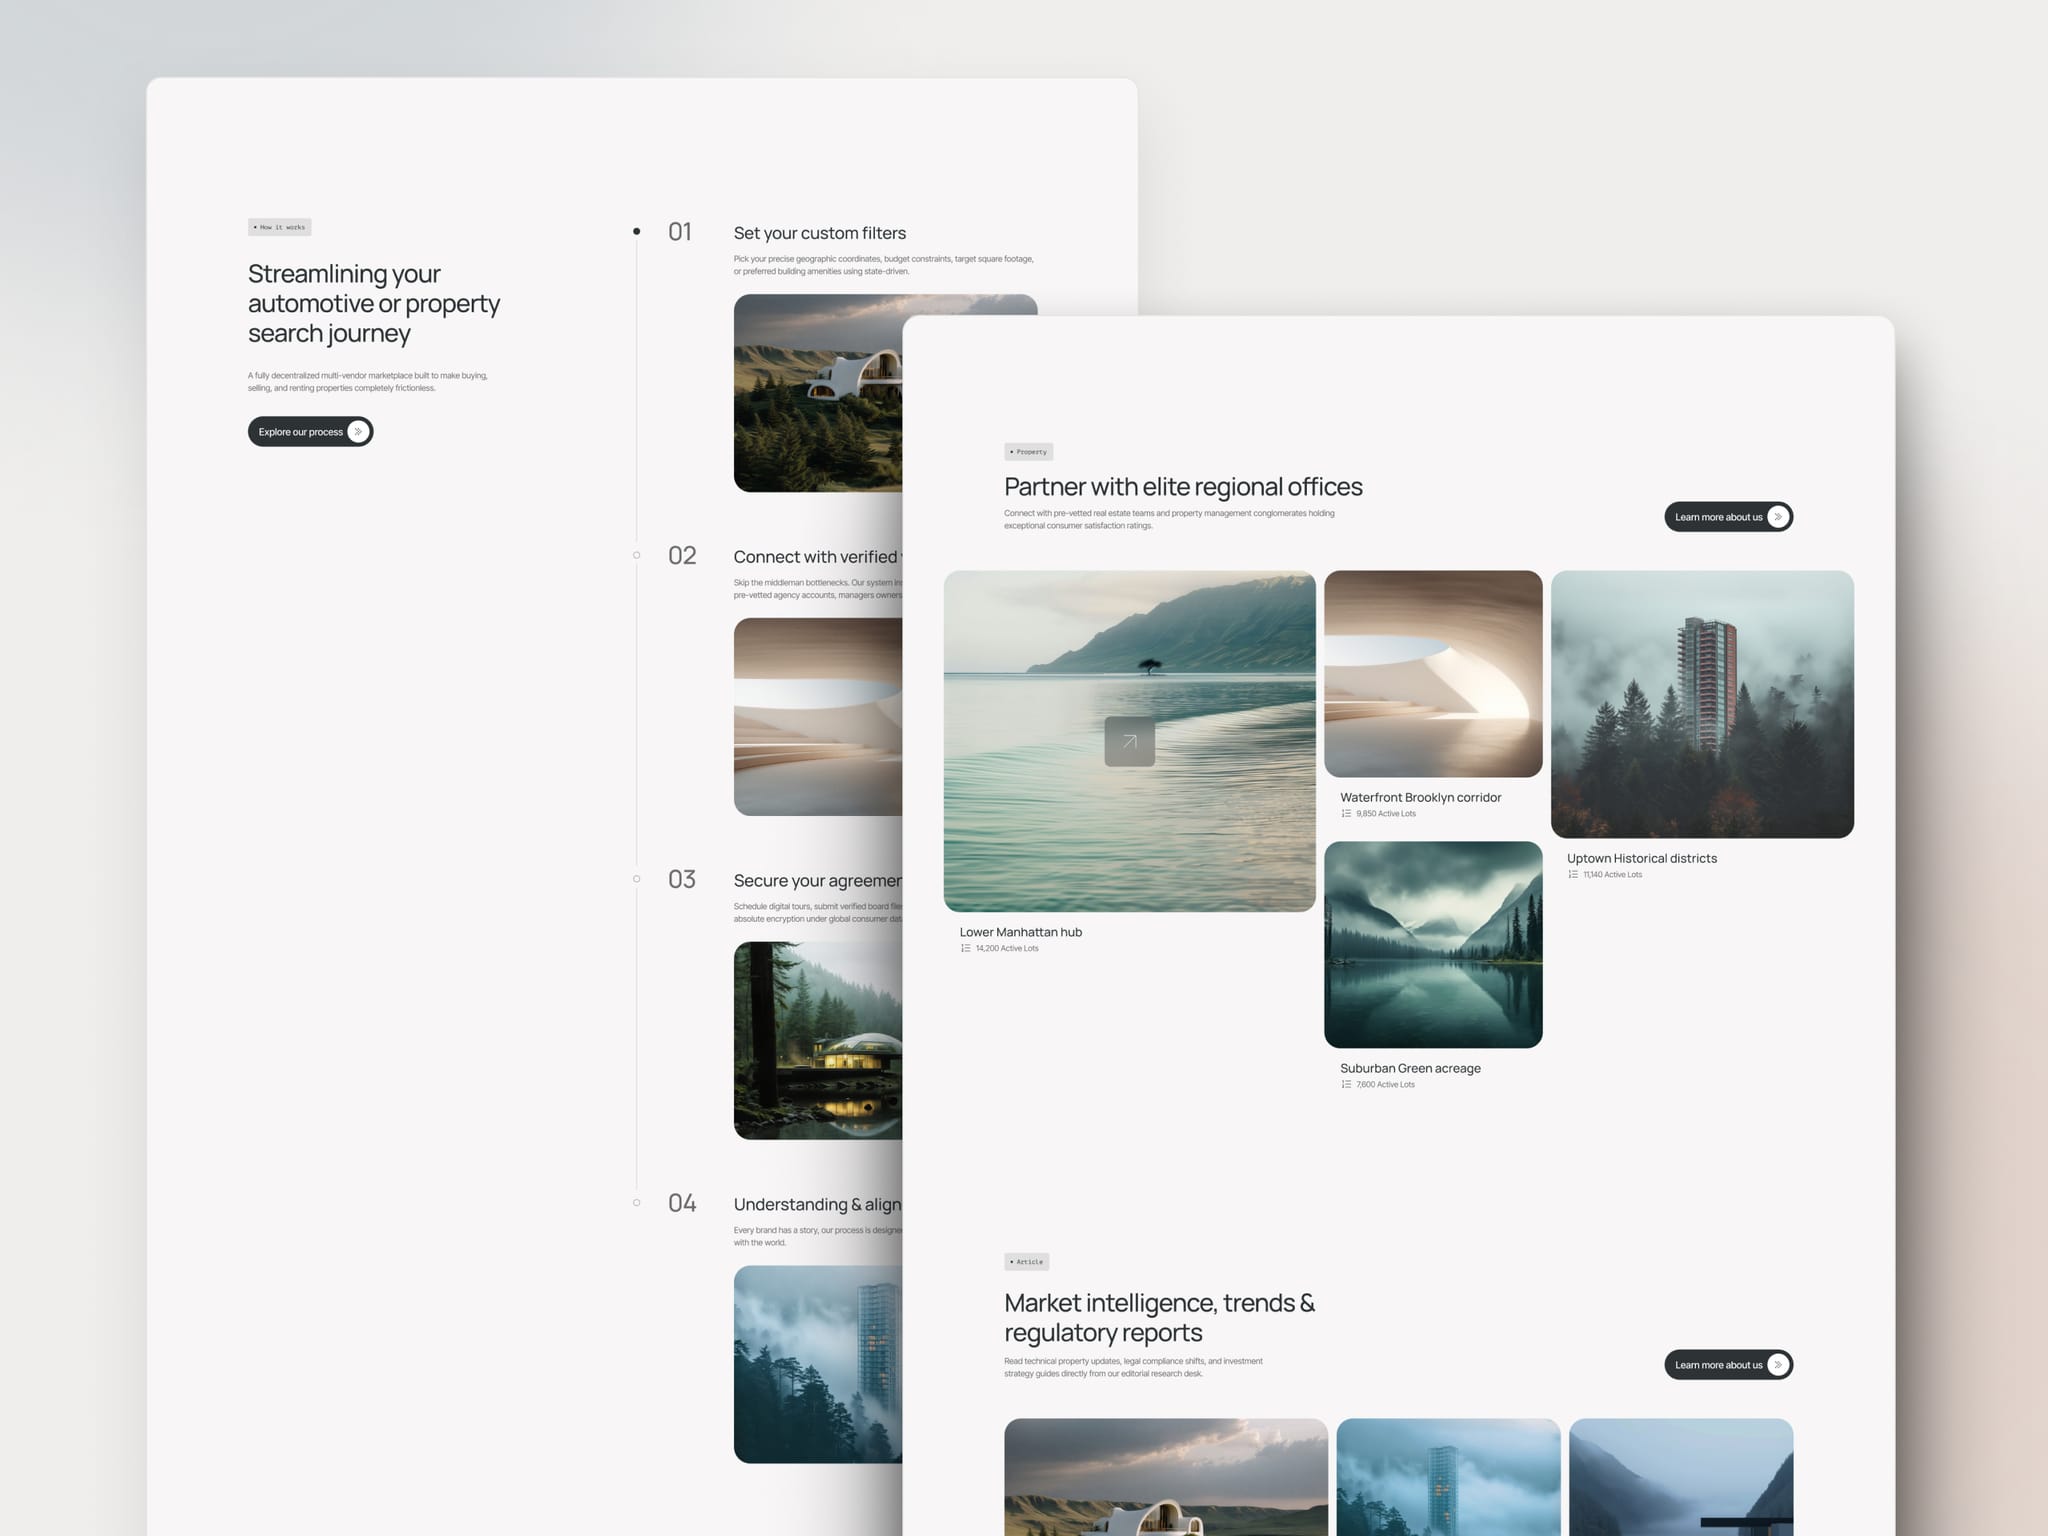2048x1536 pixels.
Task: Open the Waterfront Brooklyn corridor image
Action: [x=1433, y=674]
